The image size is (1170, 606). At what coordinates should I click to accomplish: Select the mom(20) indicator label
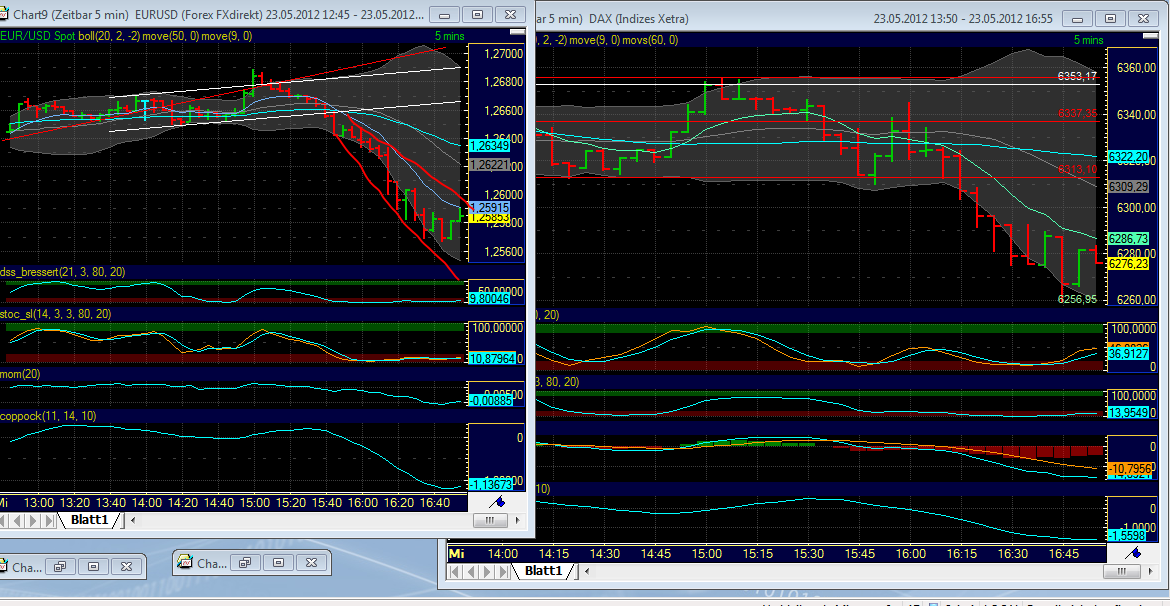coord(22,372)
